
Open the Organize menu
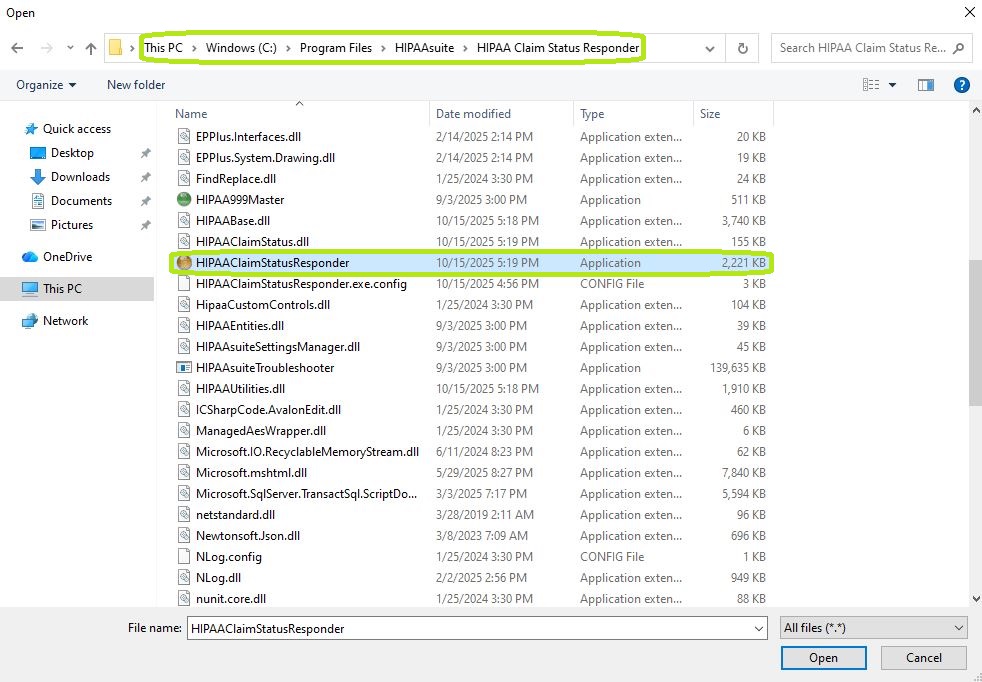pyautogui.click(x=46, y=85)
